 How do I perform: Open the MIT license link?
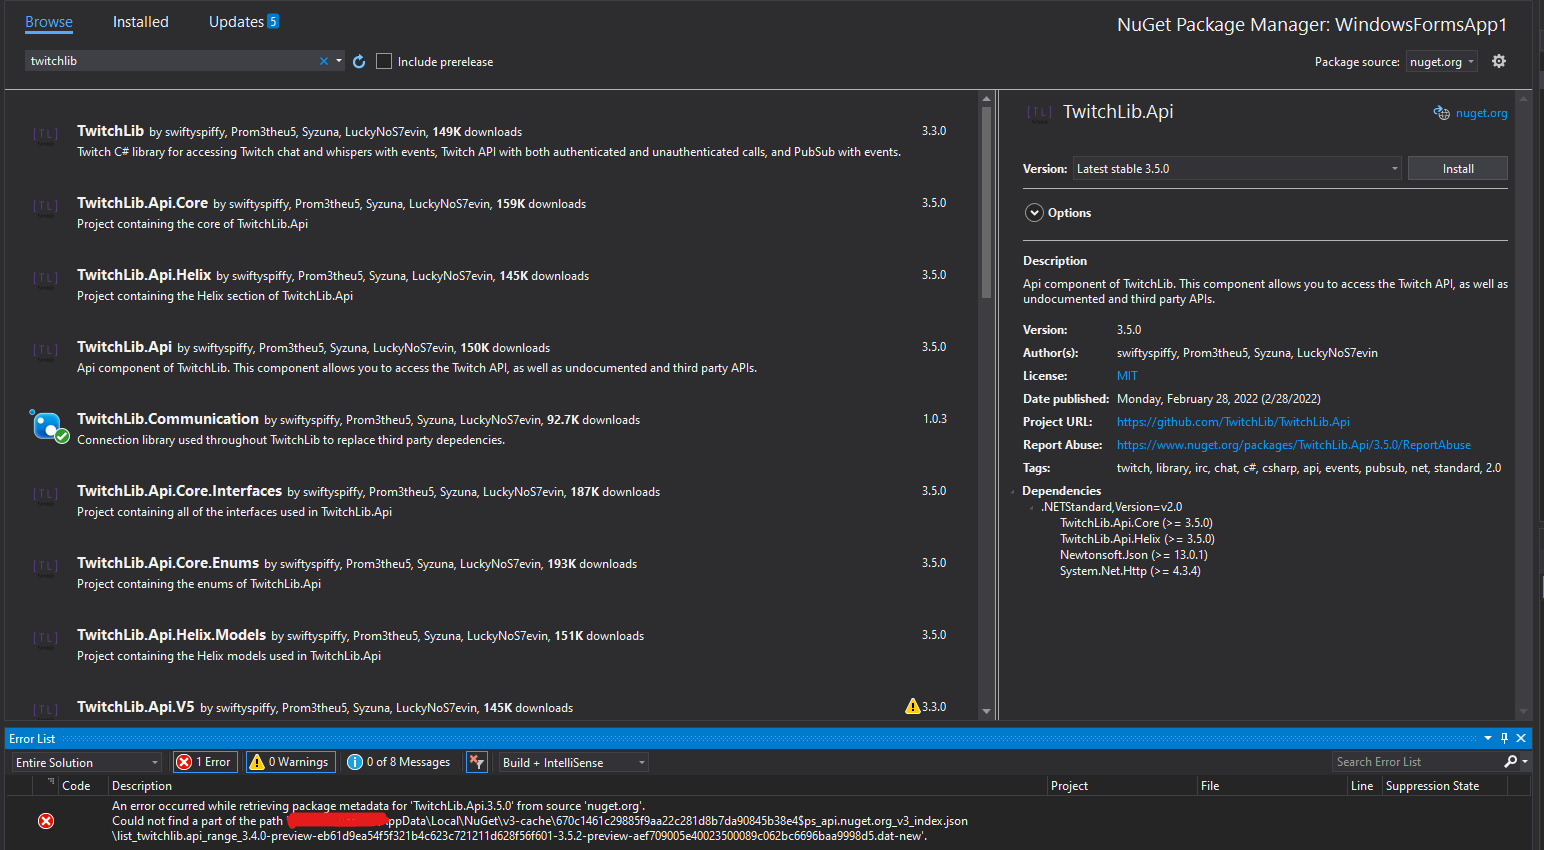coord(1127,376)
